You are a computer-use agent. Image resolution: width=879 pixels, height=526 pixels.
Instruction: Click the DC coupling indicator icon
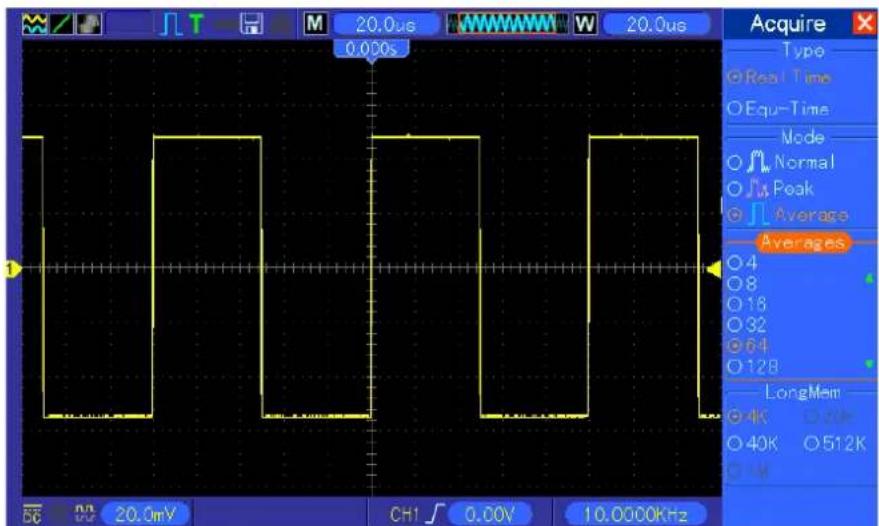tap(32, 514)
